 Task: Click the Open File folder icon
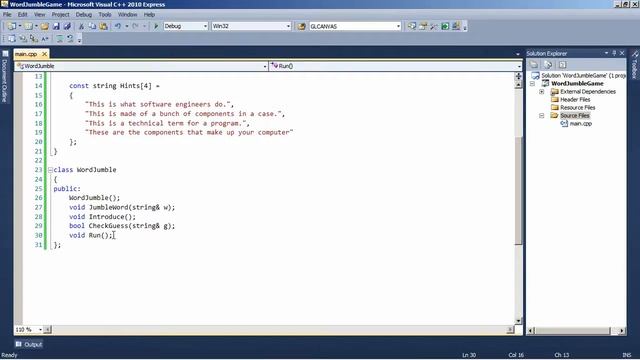pyautogui.click(x=44, y=26)
